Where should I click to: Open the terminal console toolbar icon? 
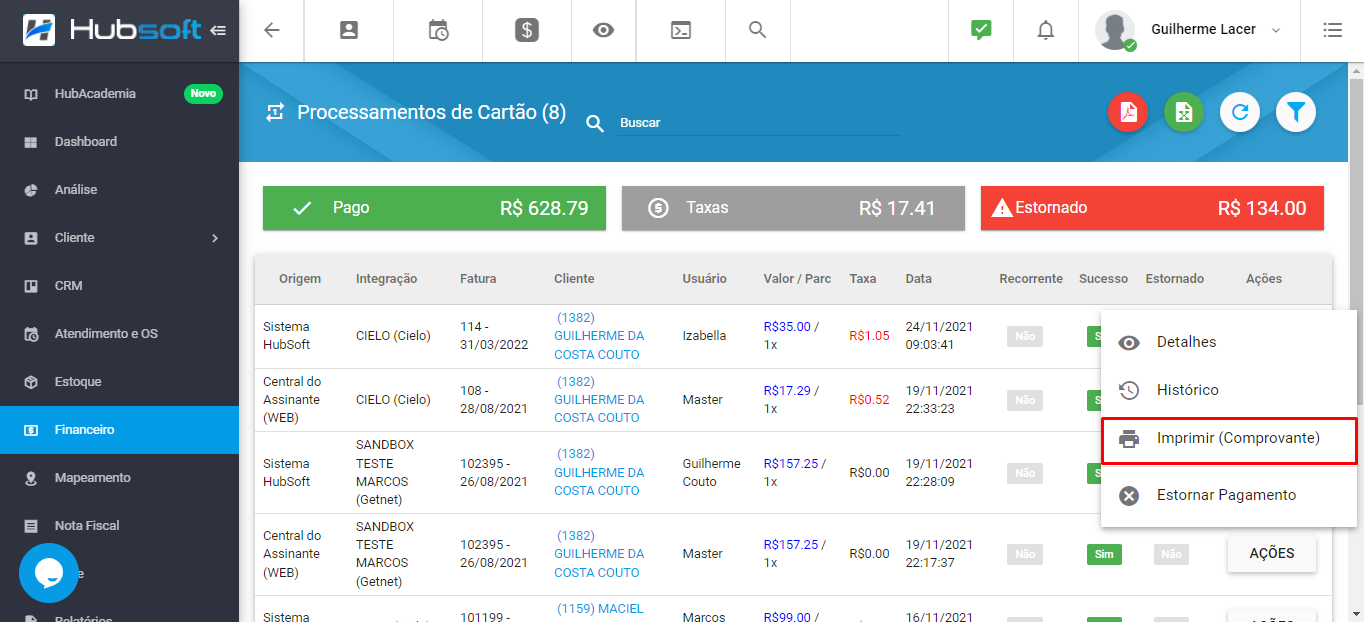[680, 30]
